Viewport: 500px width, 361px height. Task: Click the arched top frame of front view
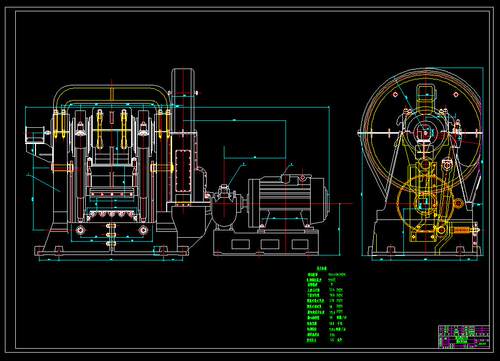coord(111,96)
